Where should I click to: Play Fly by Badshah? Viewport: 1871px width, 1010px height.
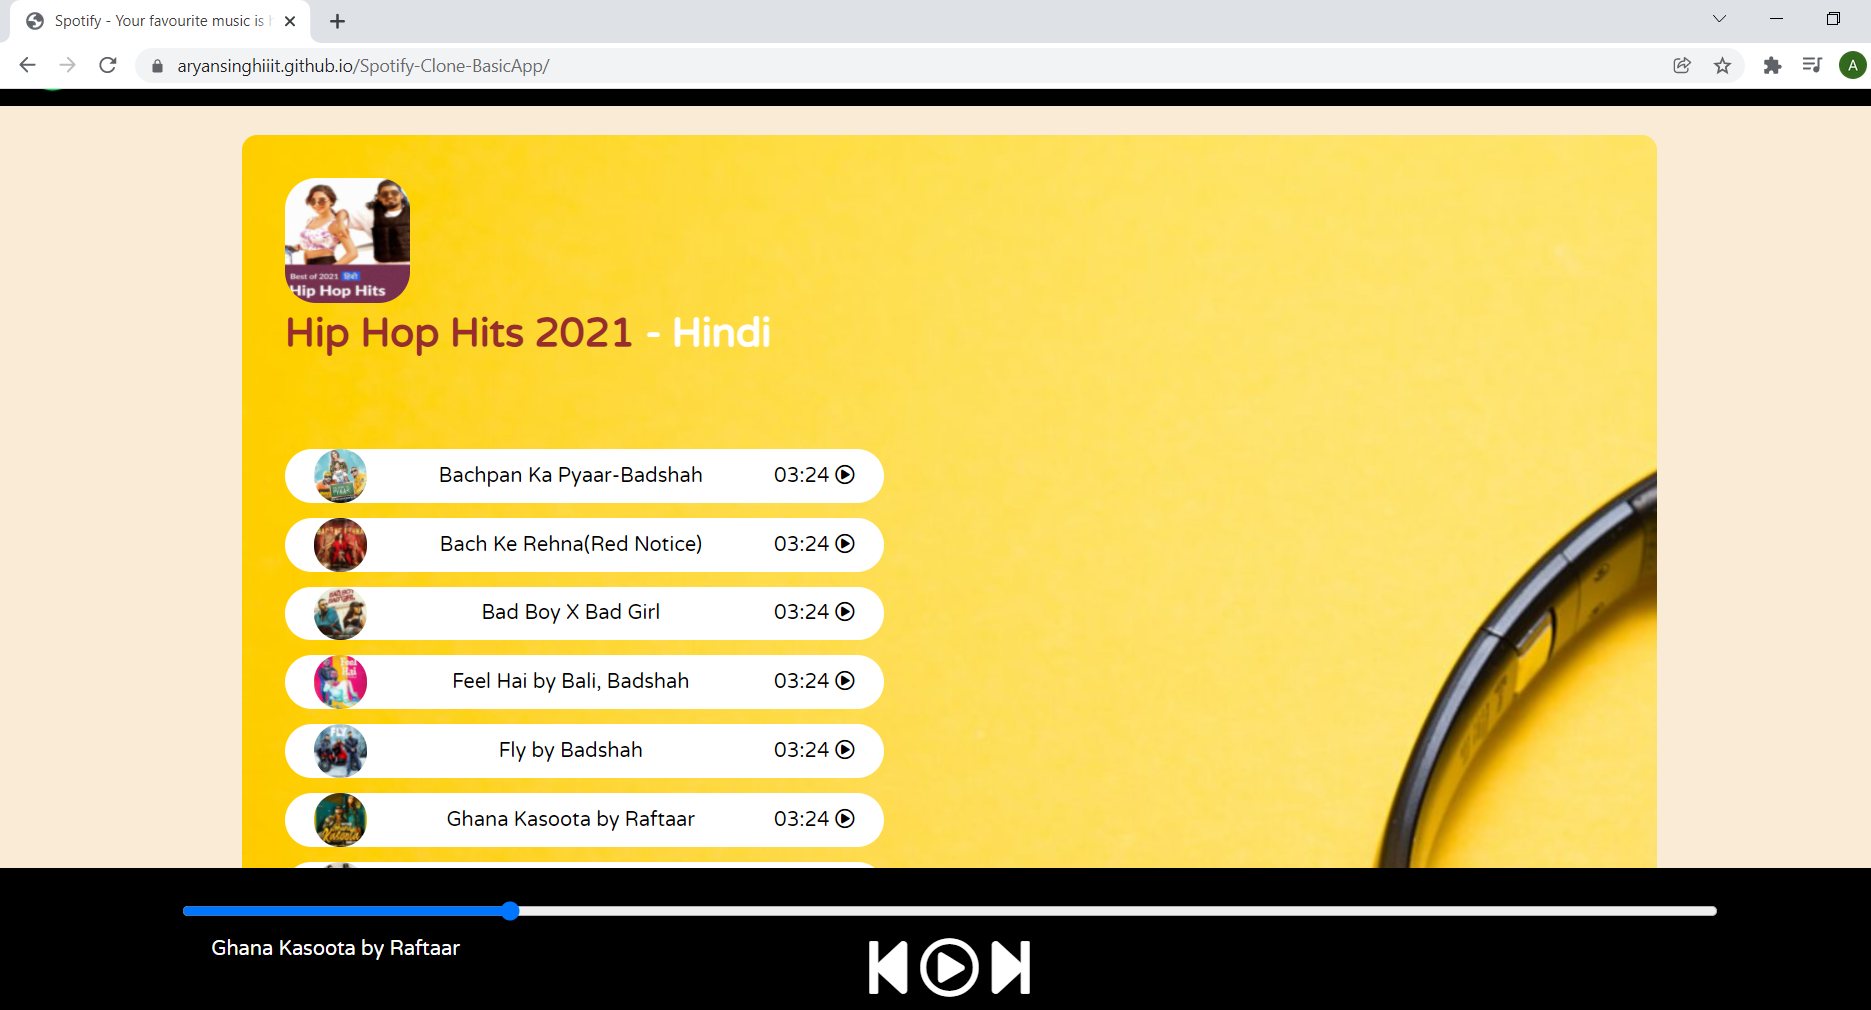[845, 750]
